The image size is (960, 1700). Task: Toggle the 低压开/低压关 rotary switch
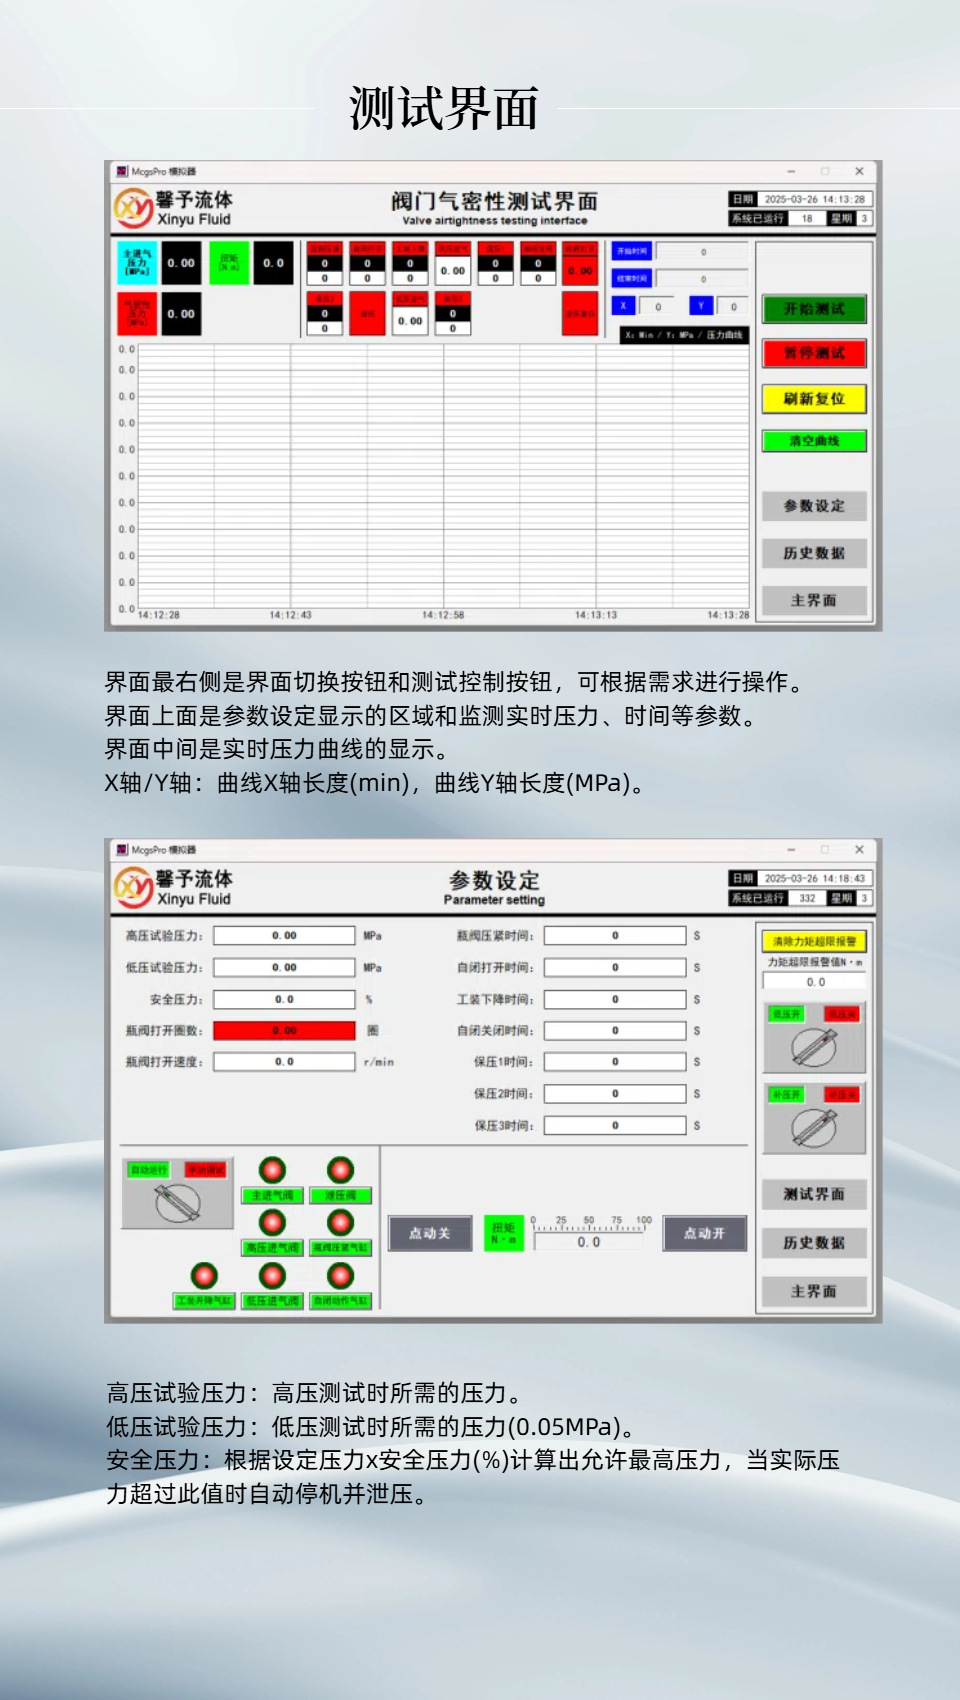814,1047
